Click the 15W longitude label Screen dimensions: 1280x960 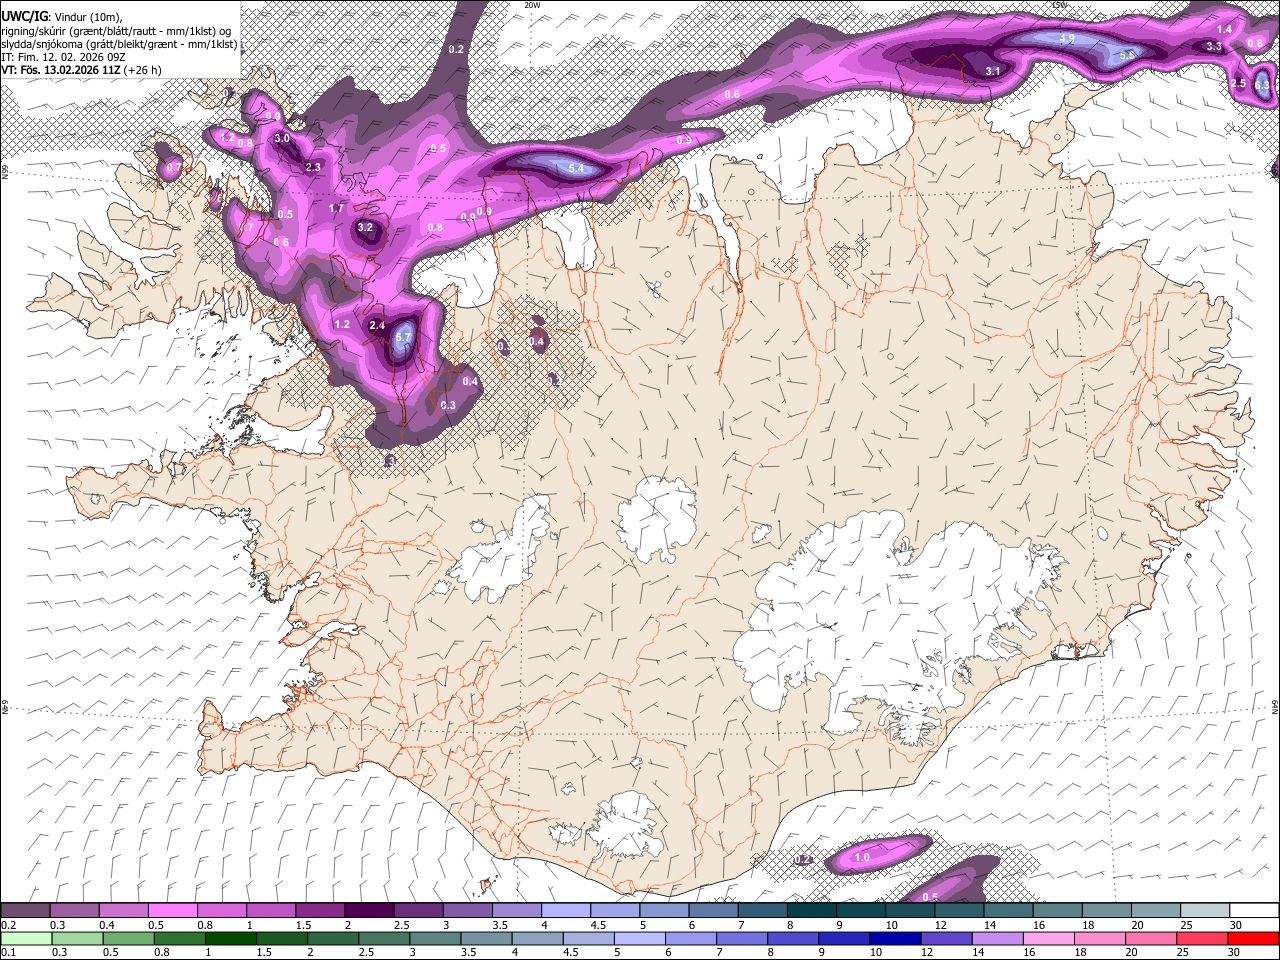[1059, 5]
